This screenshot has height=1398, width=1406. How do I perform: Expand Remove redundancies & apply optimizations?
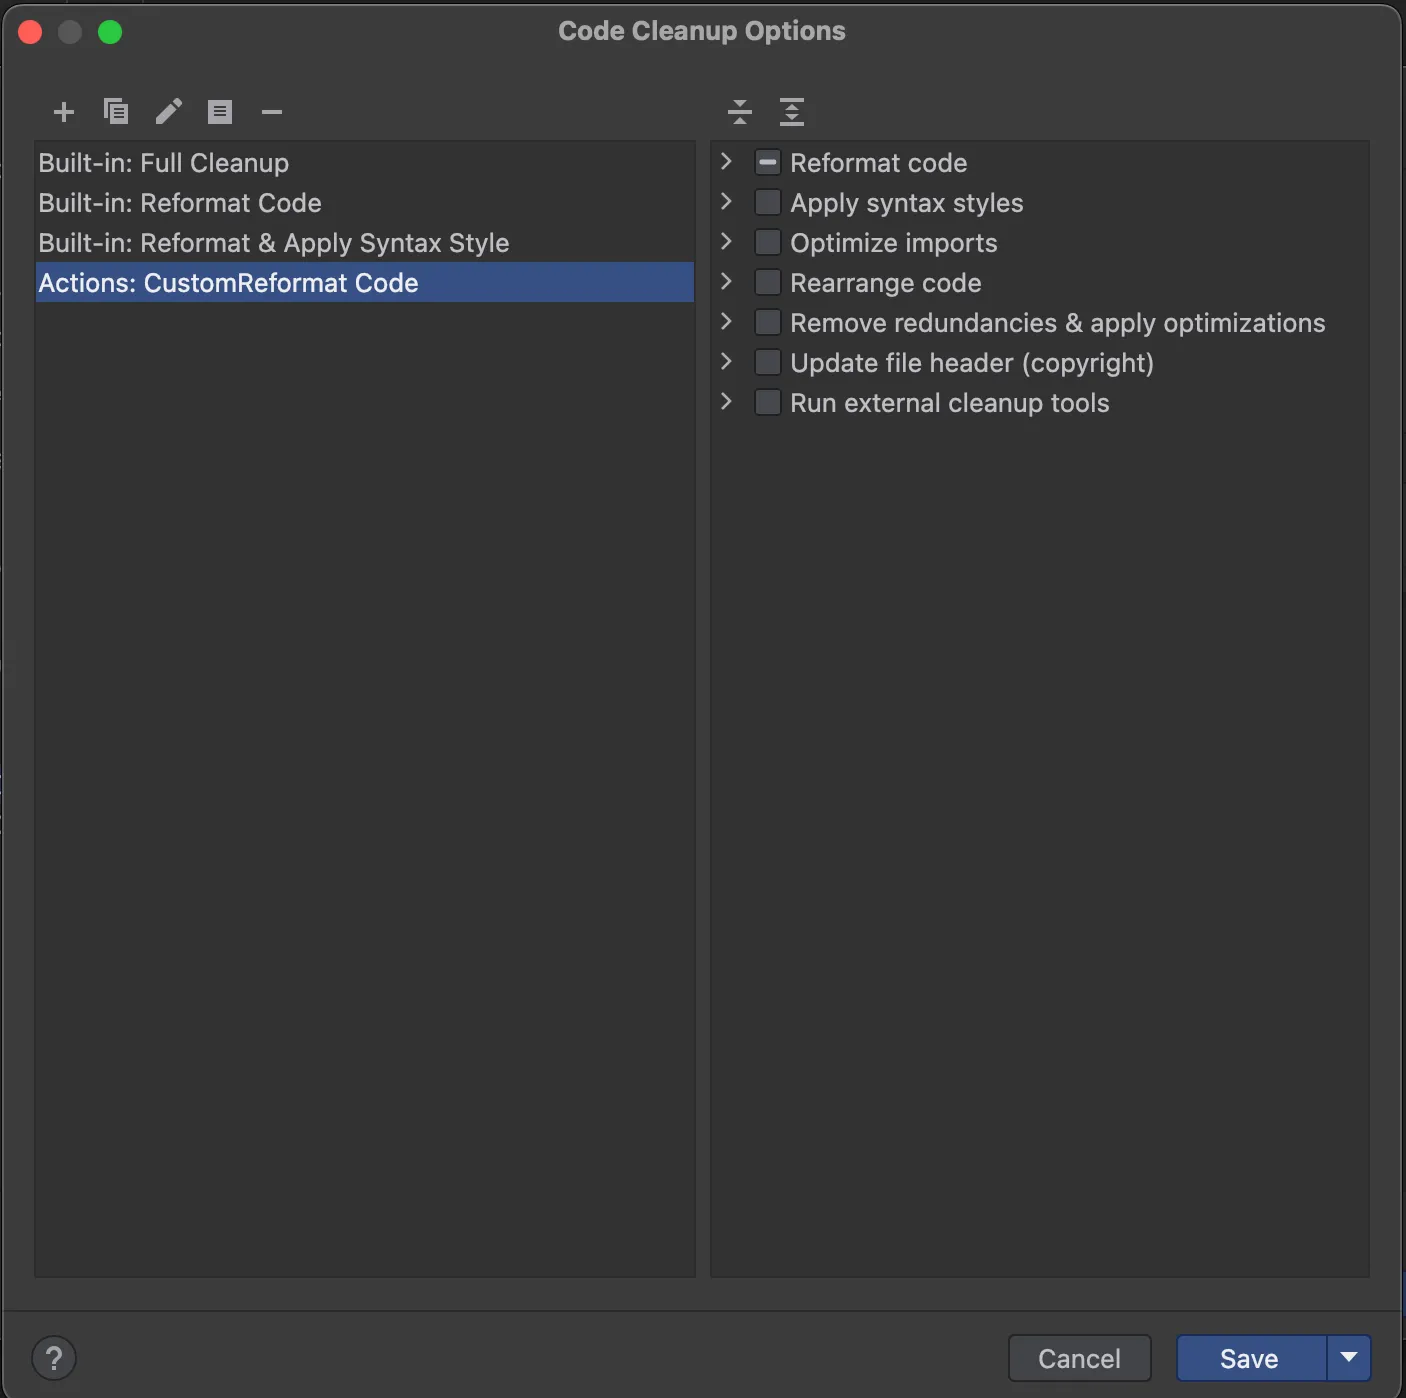pyautogui.click(x=727, y=322)
